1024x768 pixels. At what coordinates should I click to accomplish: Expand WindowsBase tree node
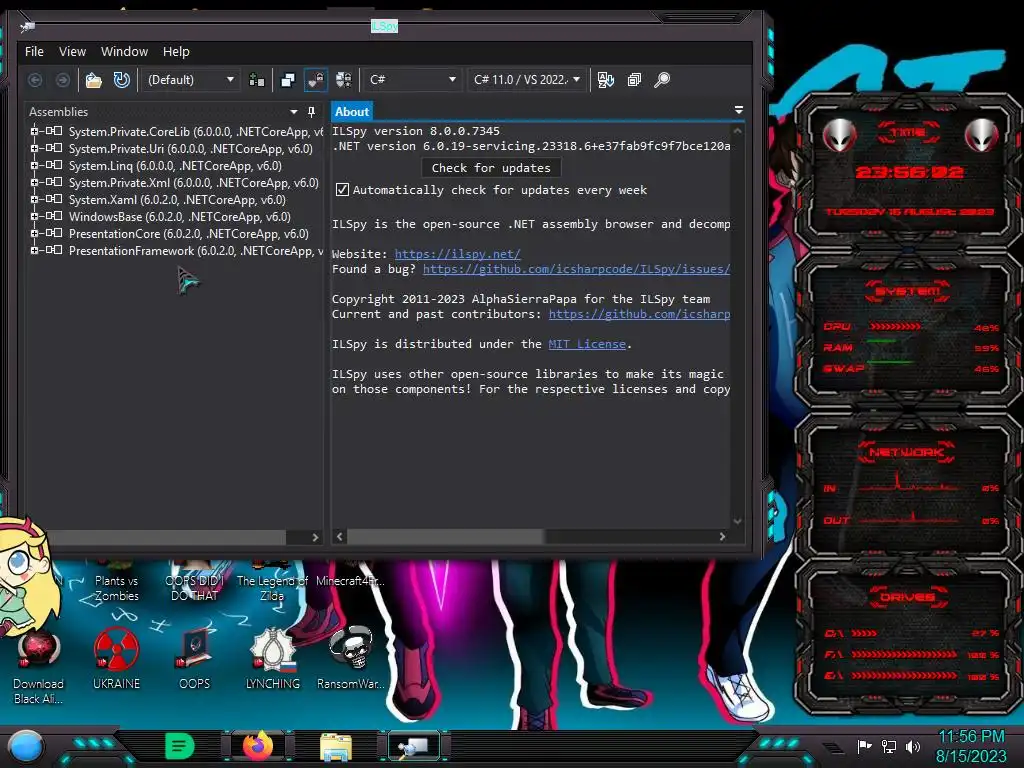34,216
